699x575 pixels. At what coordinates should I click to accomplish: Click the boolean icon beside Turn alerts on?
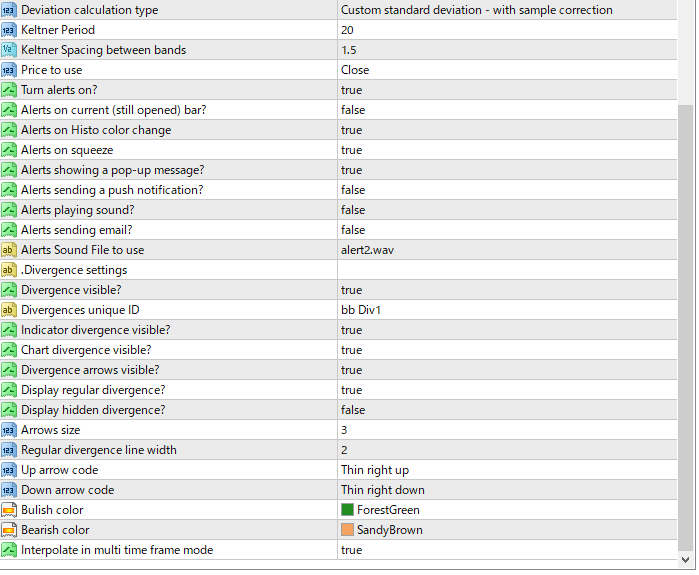pos(8,90)
